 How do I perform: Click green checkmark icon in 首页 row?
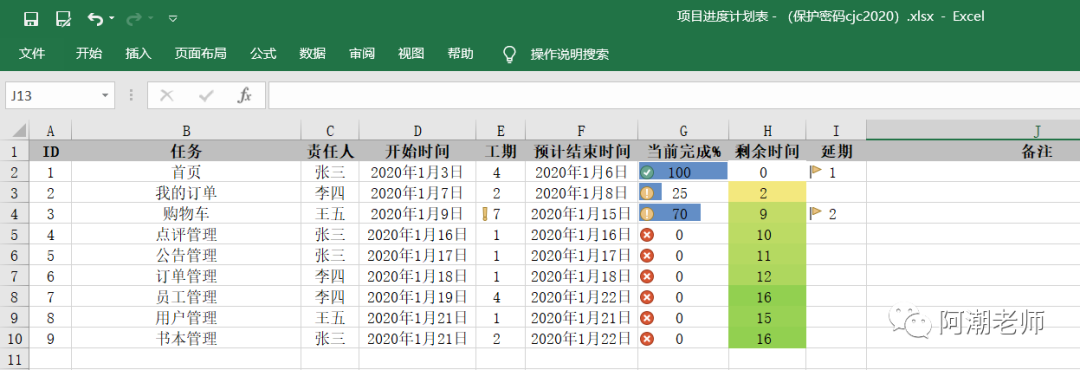pos(647,172)
